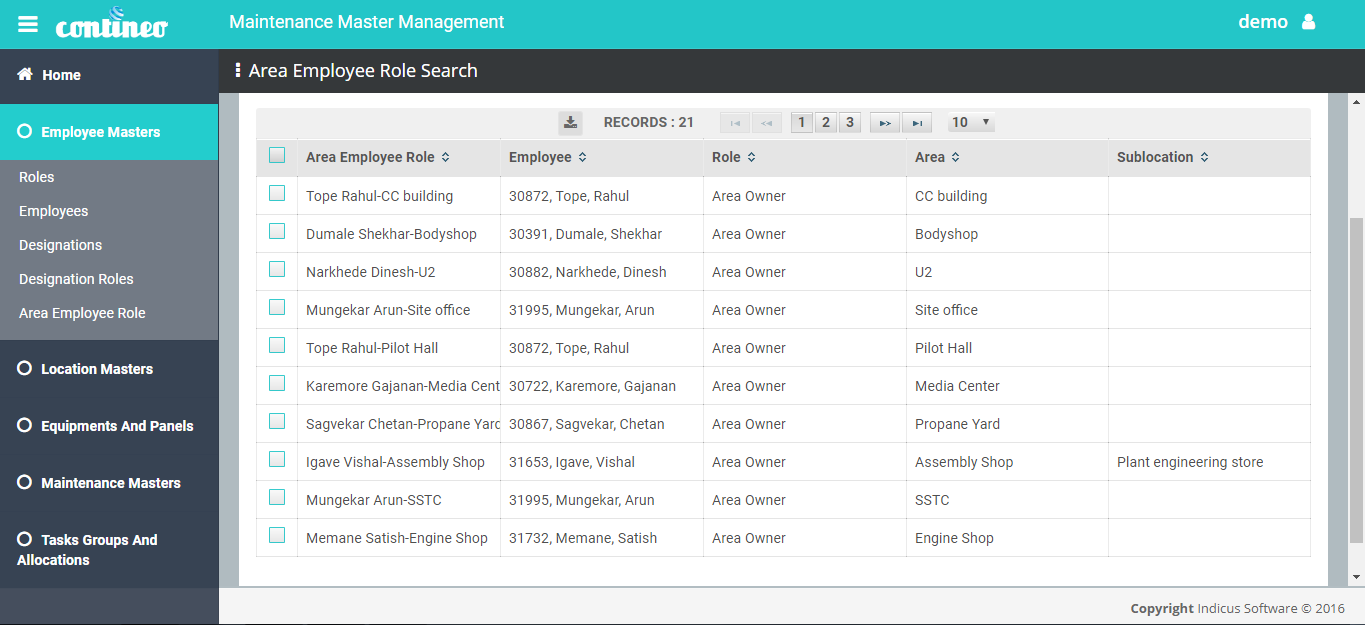
Task: Check the Mungekar Arun-Site office row checkbox
Action: tap(277, 307)
